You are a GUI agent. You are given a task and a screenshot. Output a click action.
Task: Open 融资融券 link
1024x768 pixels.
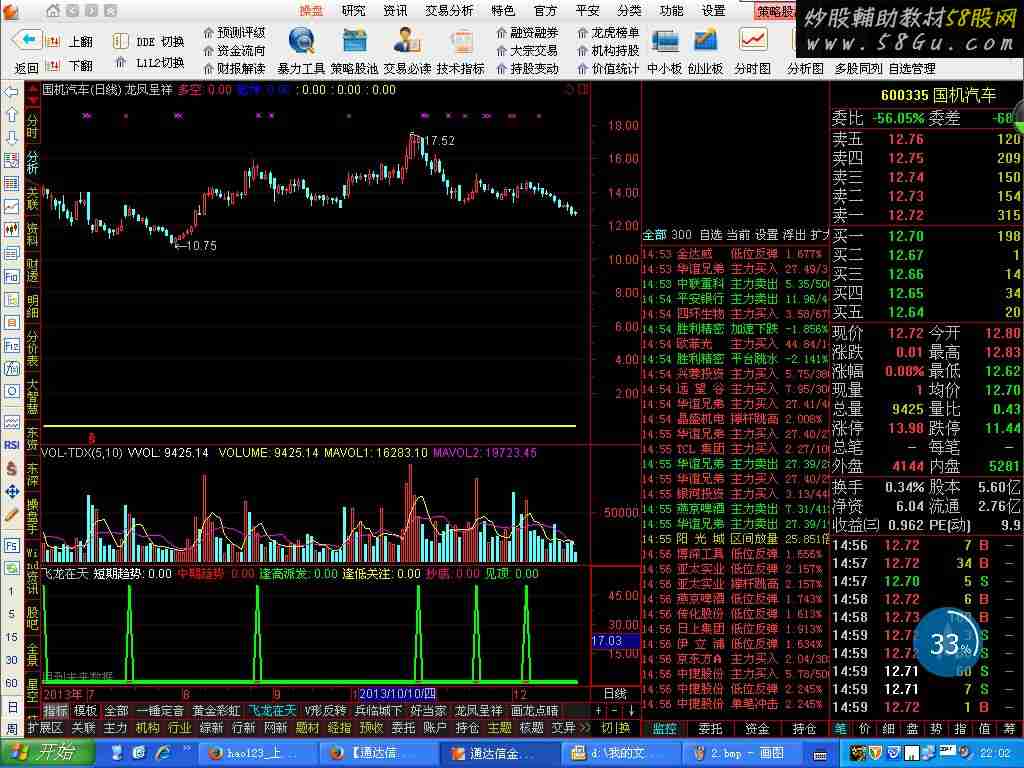527,33
